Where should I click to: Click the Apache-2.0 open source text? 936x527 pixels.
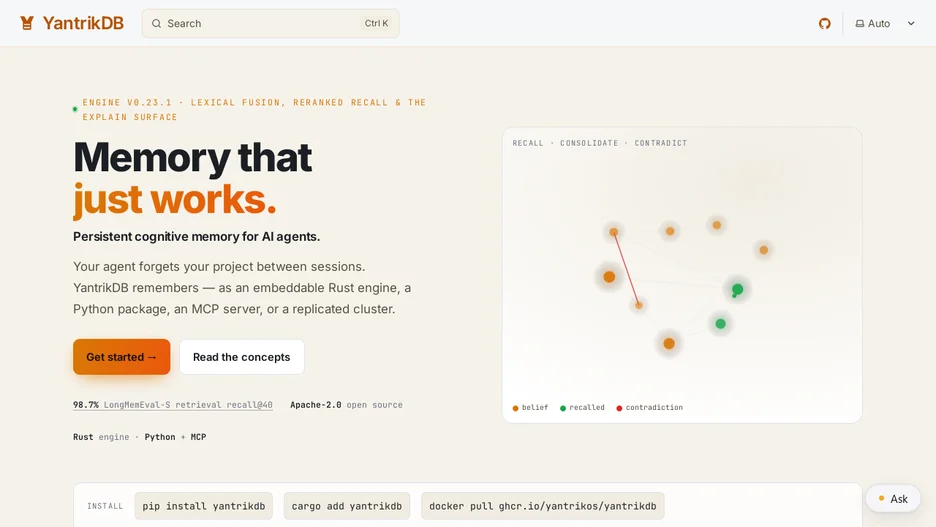coord(346,405)
